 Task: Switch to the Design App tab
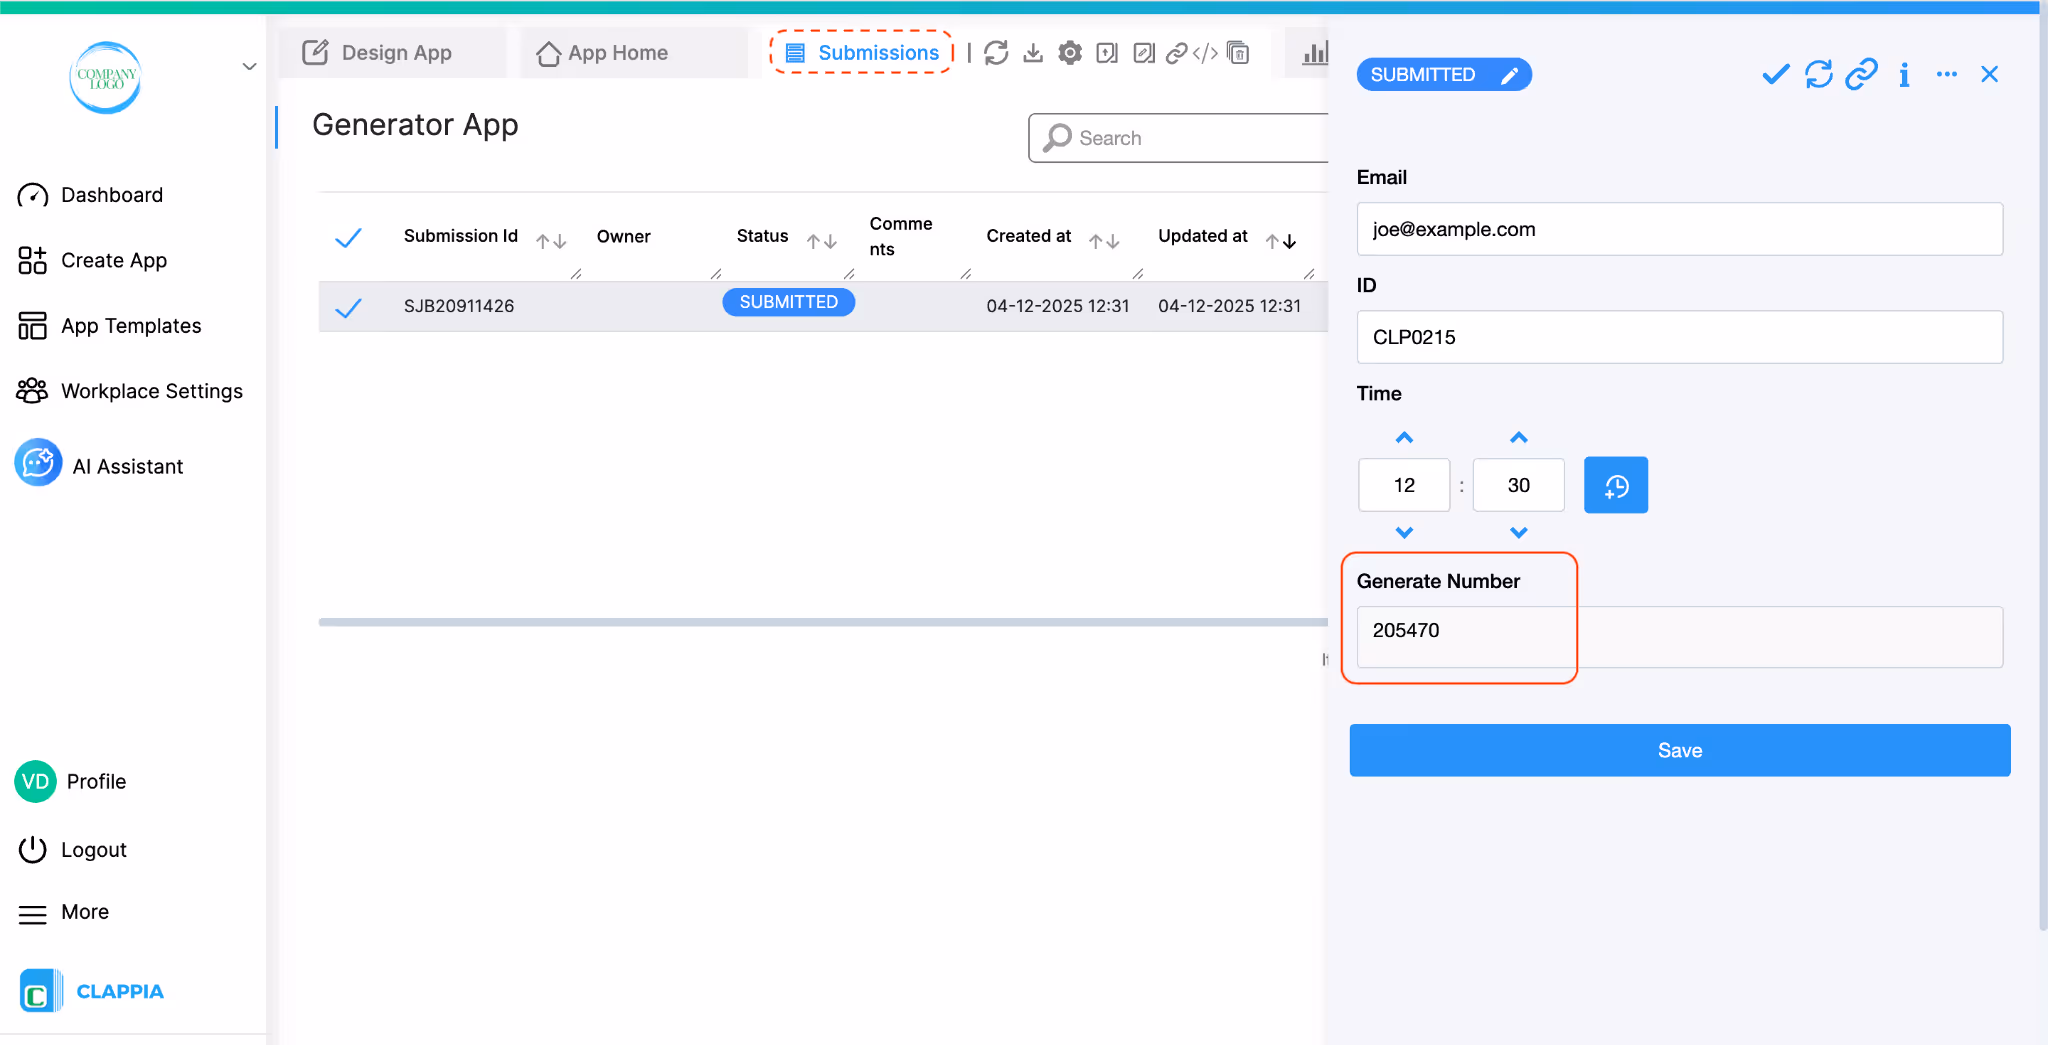tap(391, 53)
